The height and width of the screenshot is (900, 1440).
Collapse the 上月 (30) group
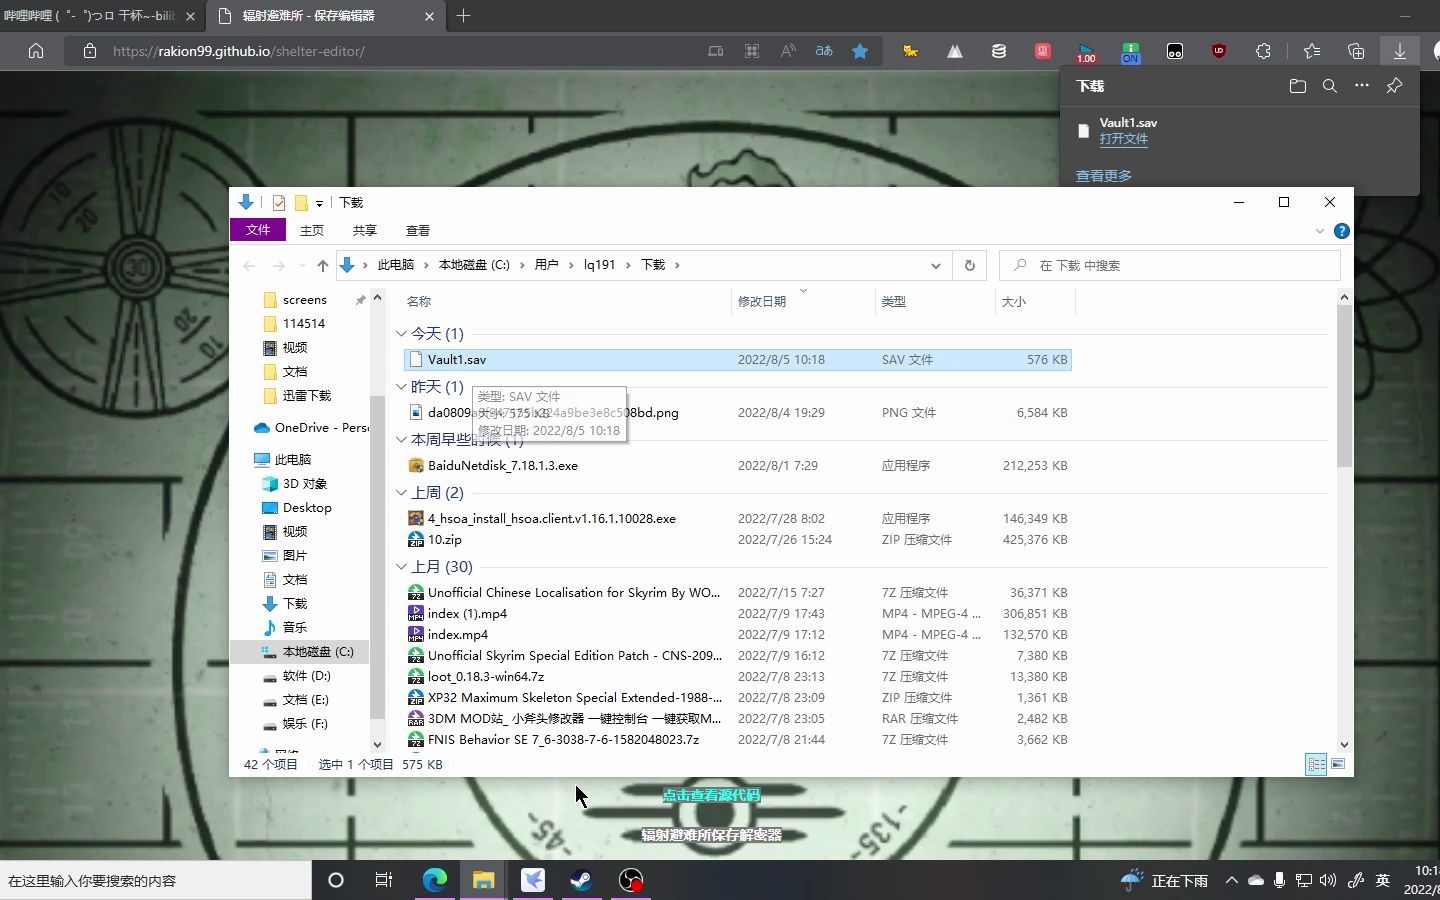pyautogui.click(x=401, y=567)
